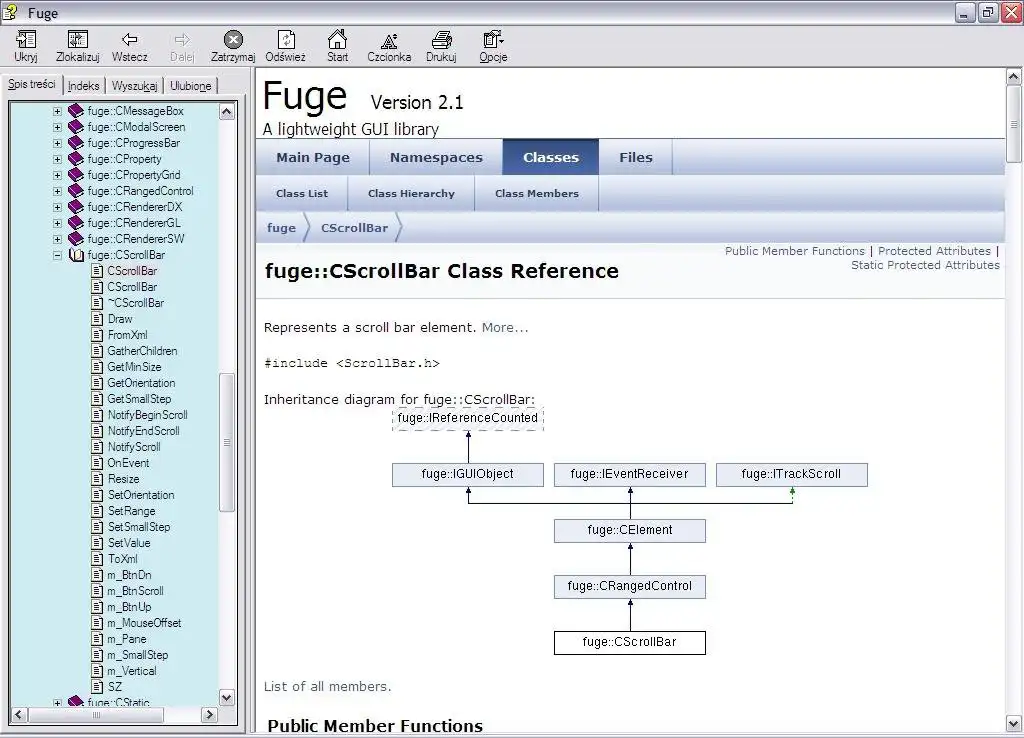Expand the fuge::CRendererGL tree node
This screenshot has width=1024, height=738.
point(57,223)
